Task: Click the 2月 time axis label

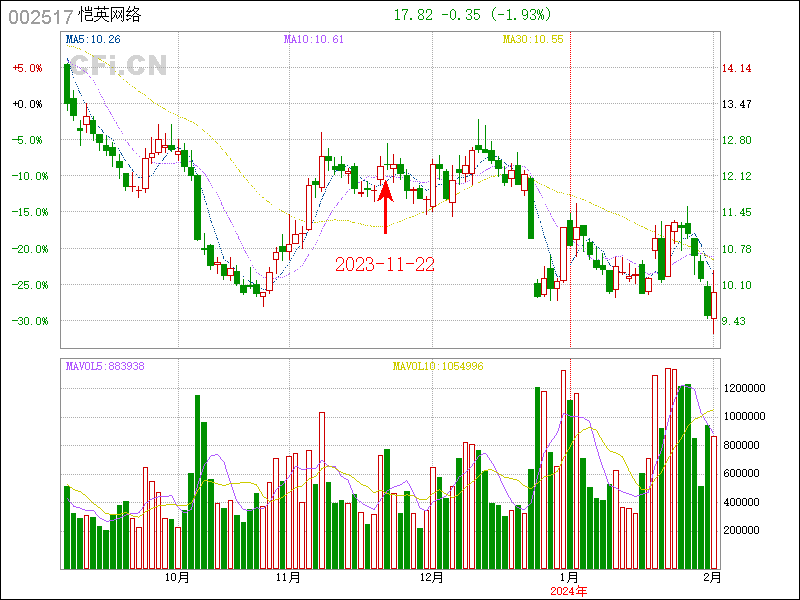Action: (x=711, y=577)
